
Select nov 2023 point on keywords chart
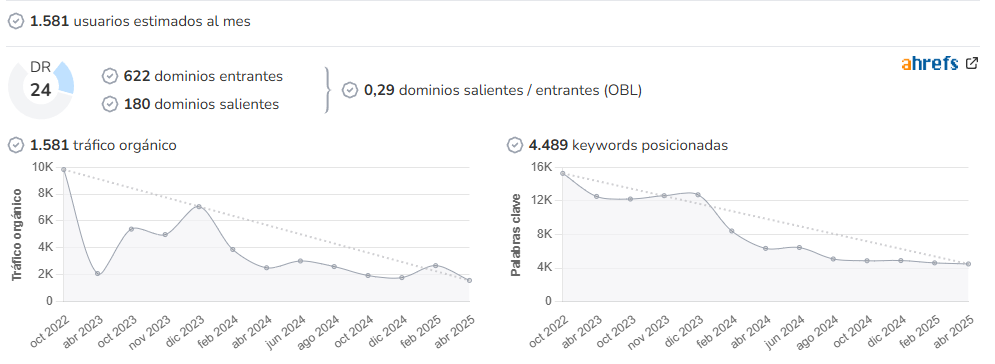pyautogui.click(x=664, y=195)
